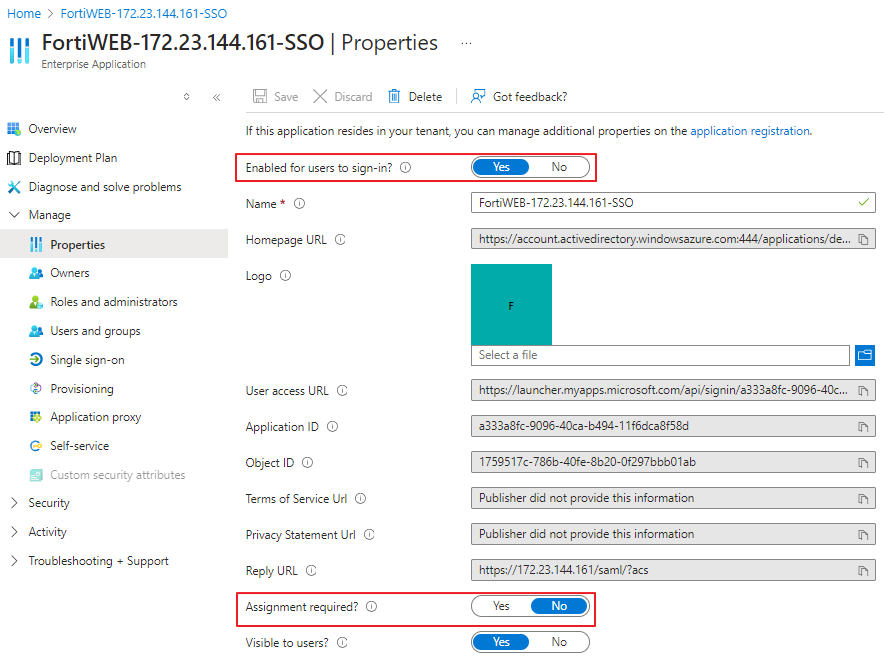The height and width of the screenshot is (659, 884).
Task: Hide the application from users
Action: [x=559, y=641]
